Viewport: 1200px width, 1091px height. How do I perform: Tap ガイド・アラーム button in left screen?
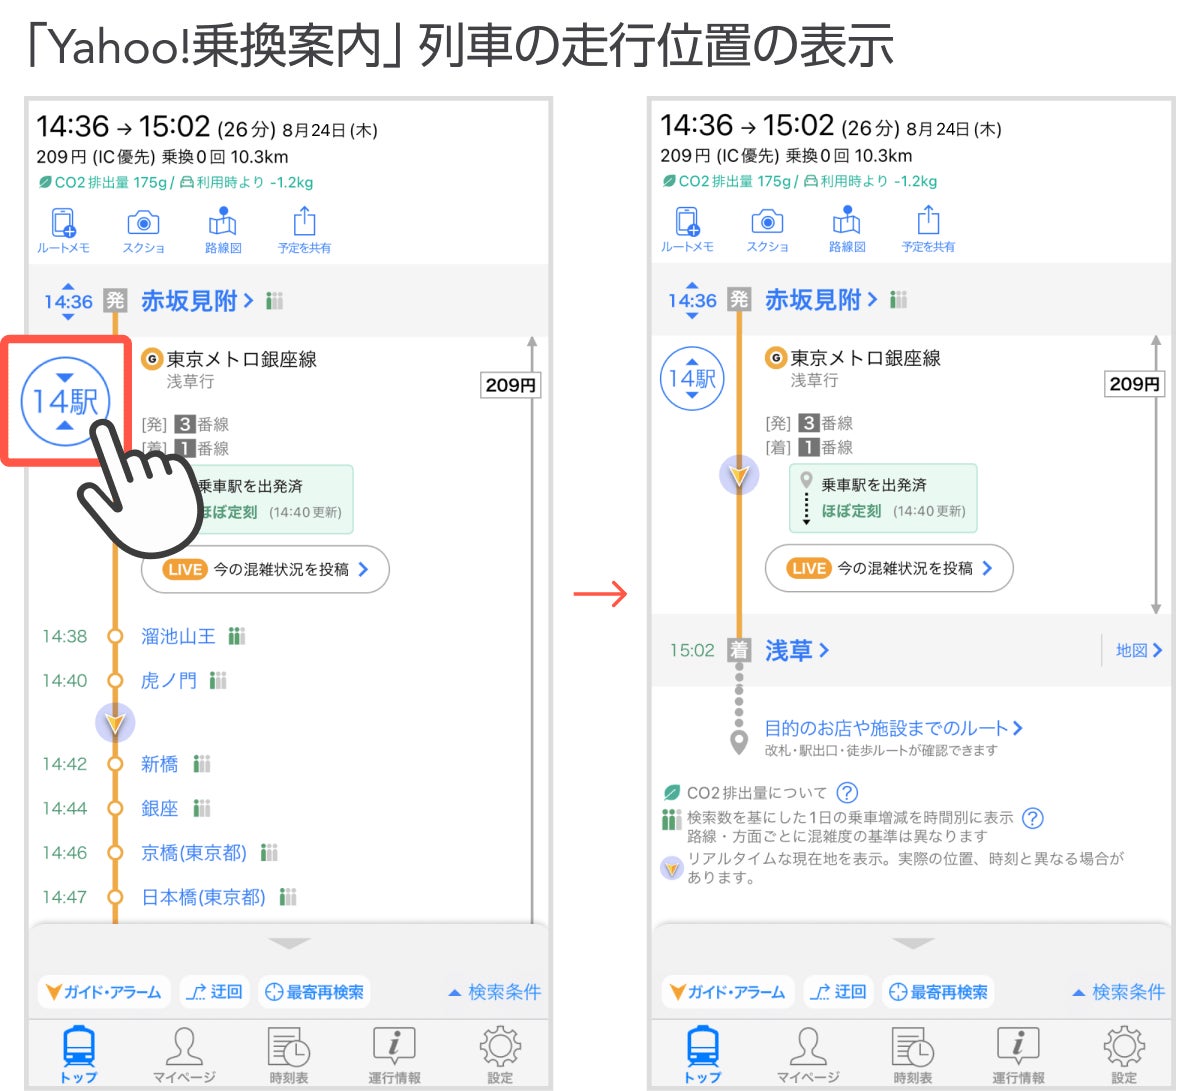pyautogui.click(x=104, y=992)
